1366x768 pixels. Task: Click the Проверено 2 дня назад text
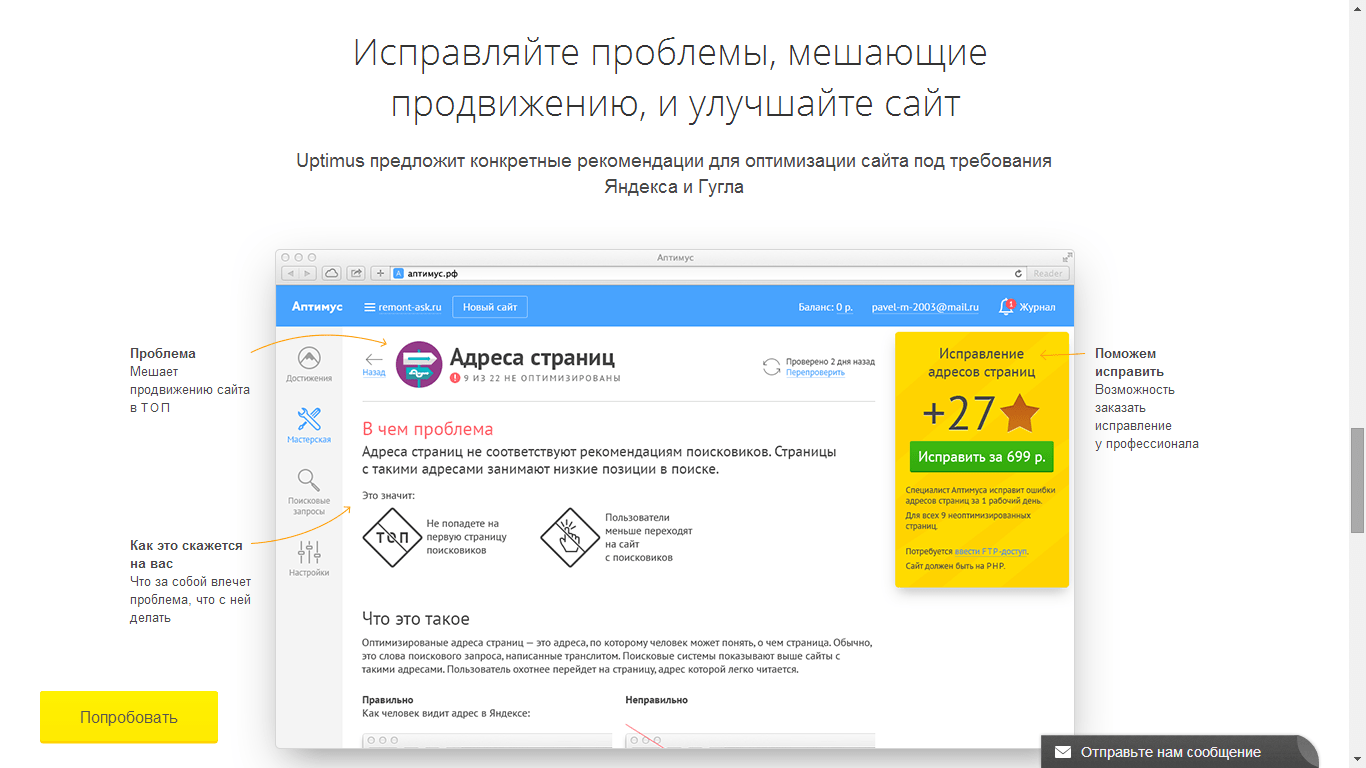[830, 361]
